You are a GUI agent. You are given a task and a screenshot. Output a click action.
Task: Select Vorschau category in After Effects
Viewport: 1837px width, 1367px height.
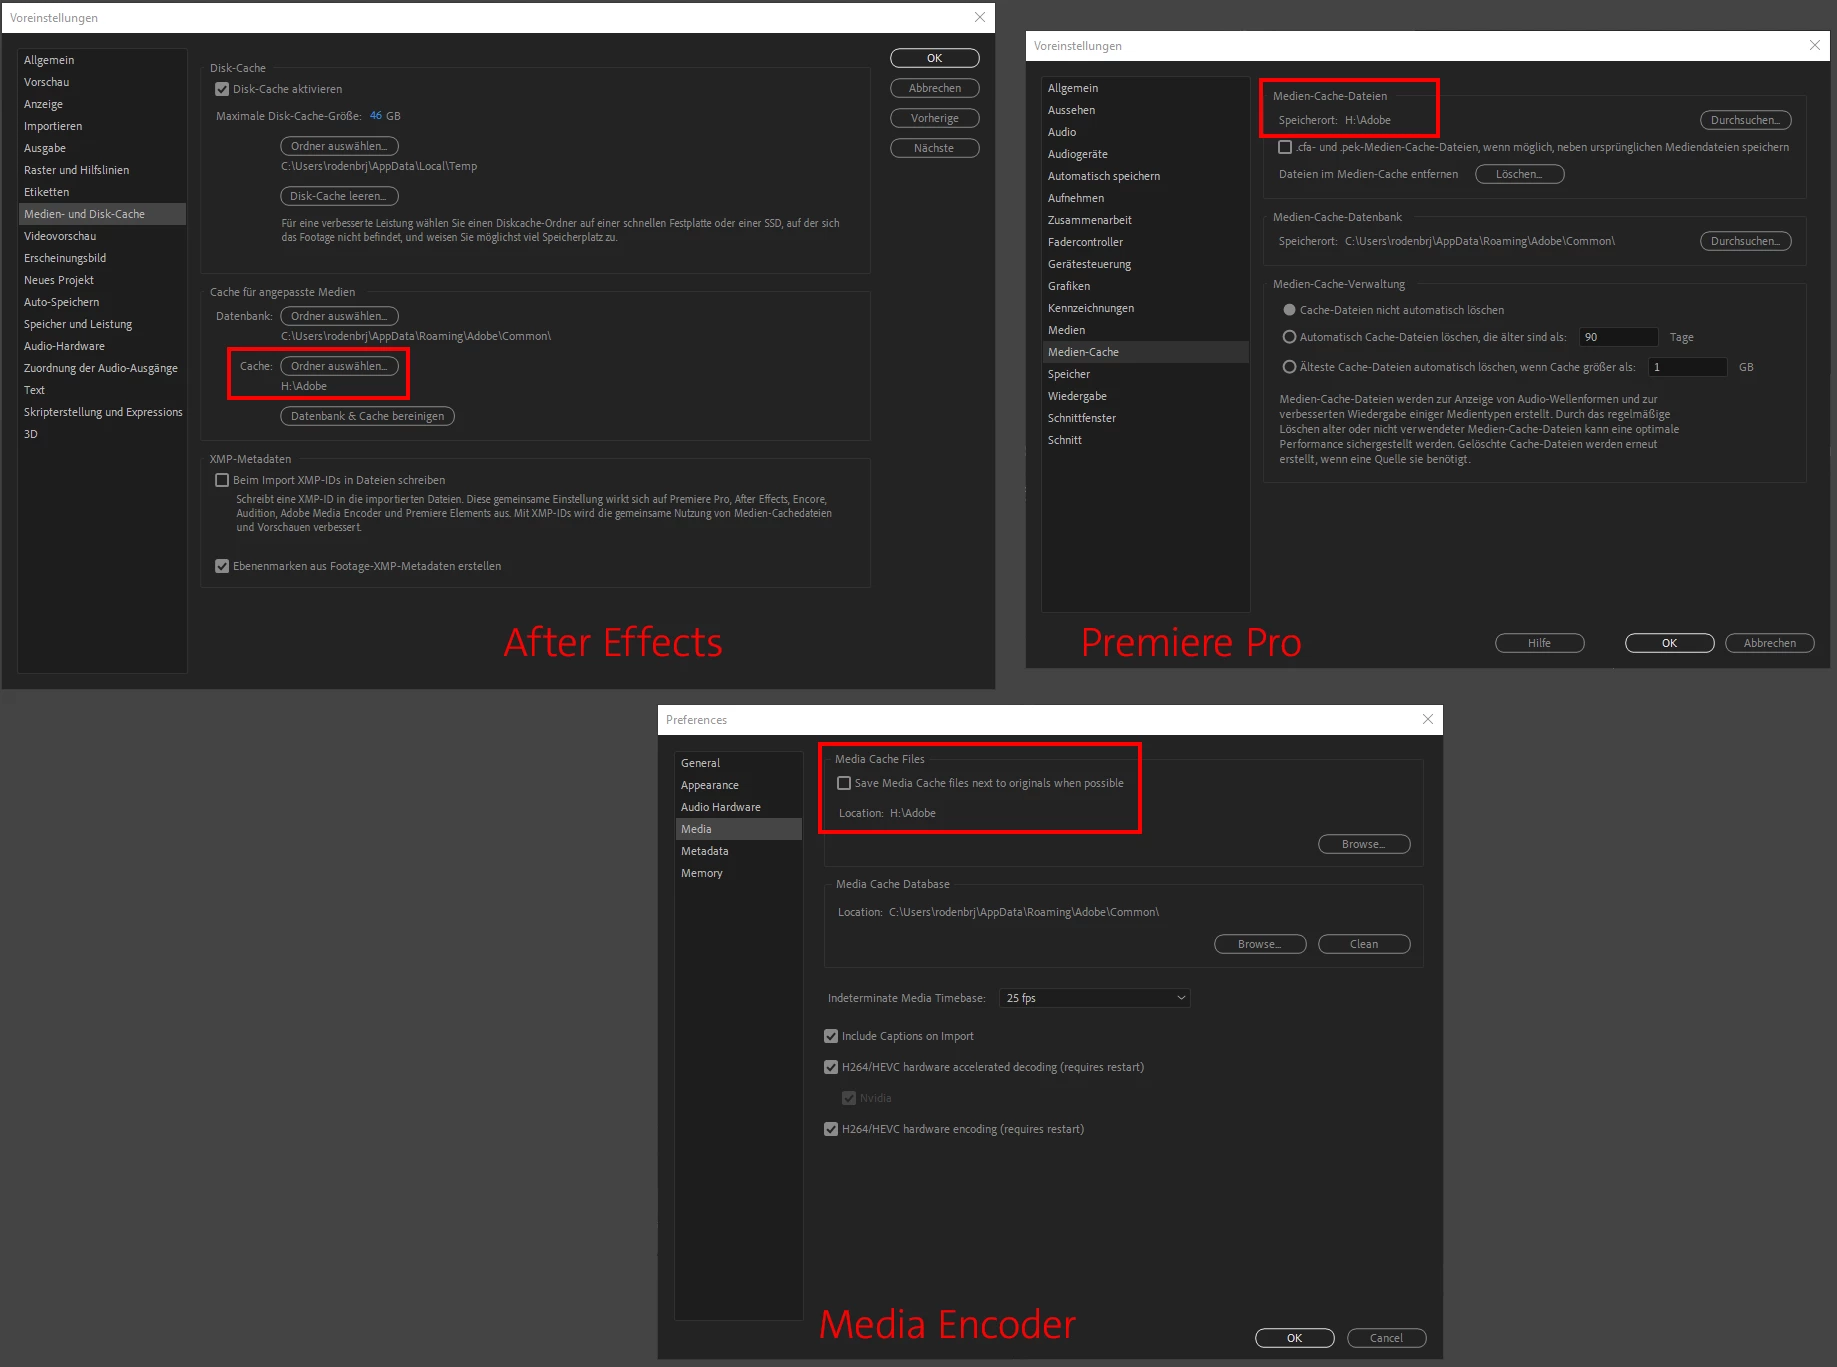pos(102,82)
